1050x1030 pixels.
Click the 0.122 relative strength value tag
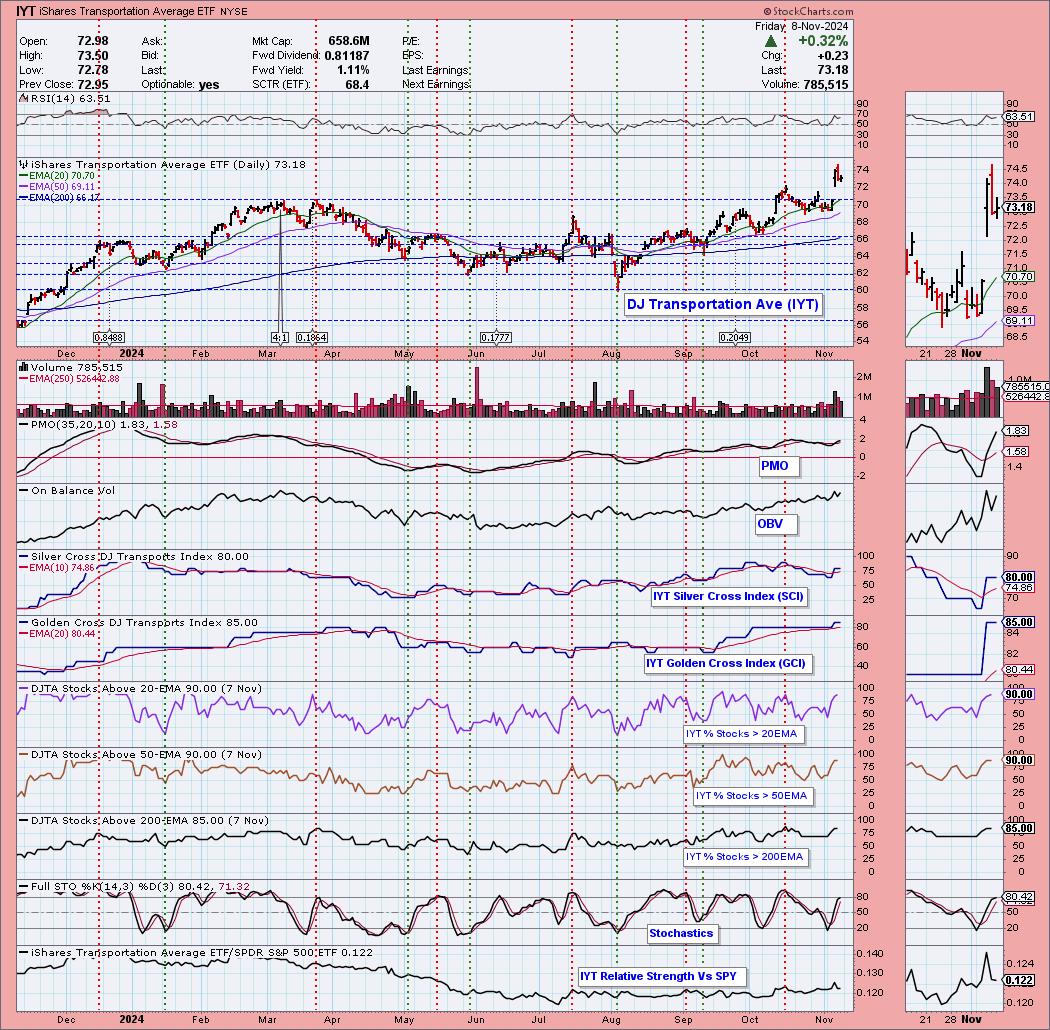click(x=1018, y=980)
